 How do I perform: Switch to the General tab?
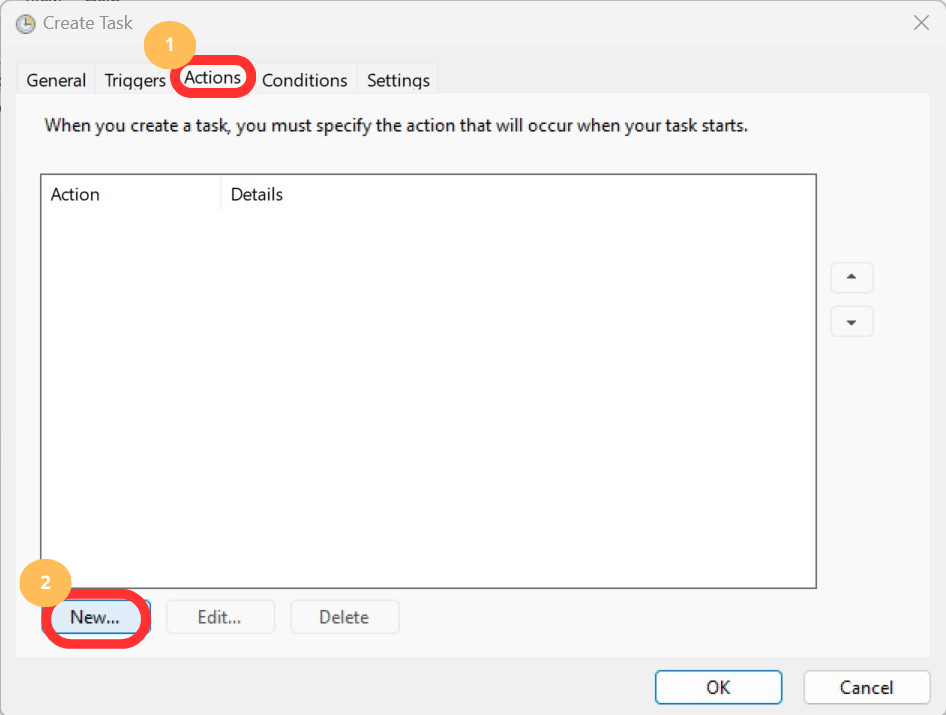click(x=55, y=80)
